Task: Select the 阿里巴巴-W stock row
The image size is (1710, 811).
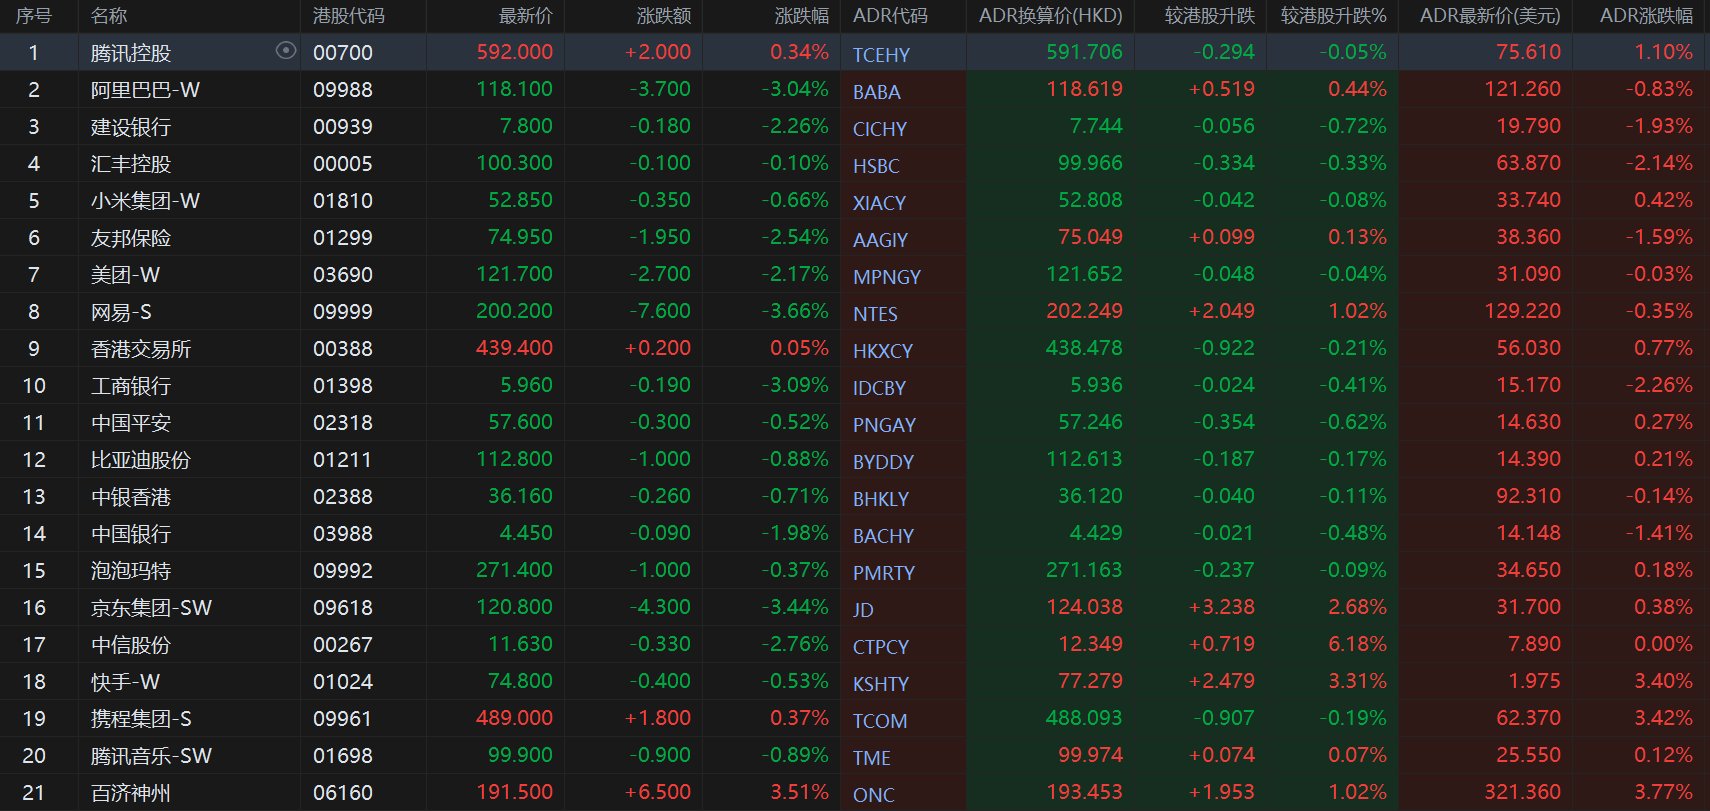Action: point(145,90)
